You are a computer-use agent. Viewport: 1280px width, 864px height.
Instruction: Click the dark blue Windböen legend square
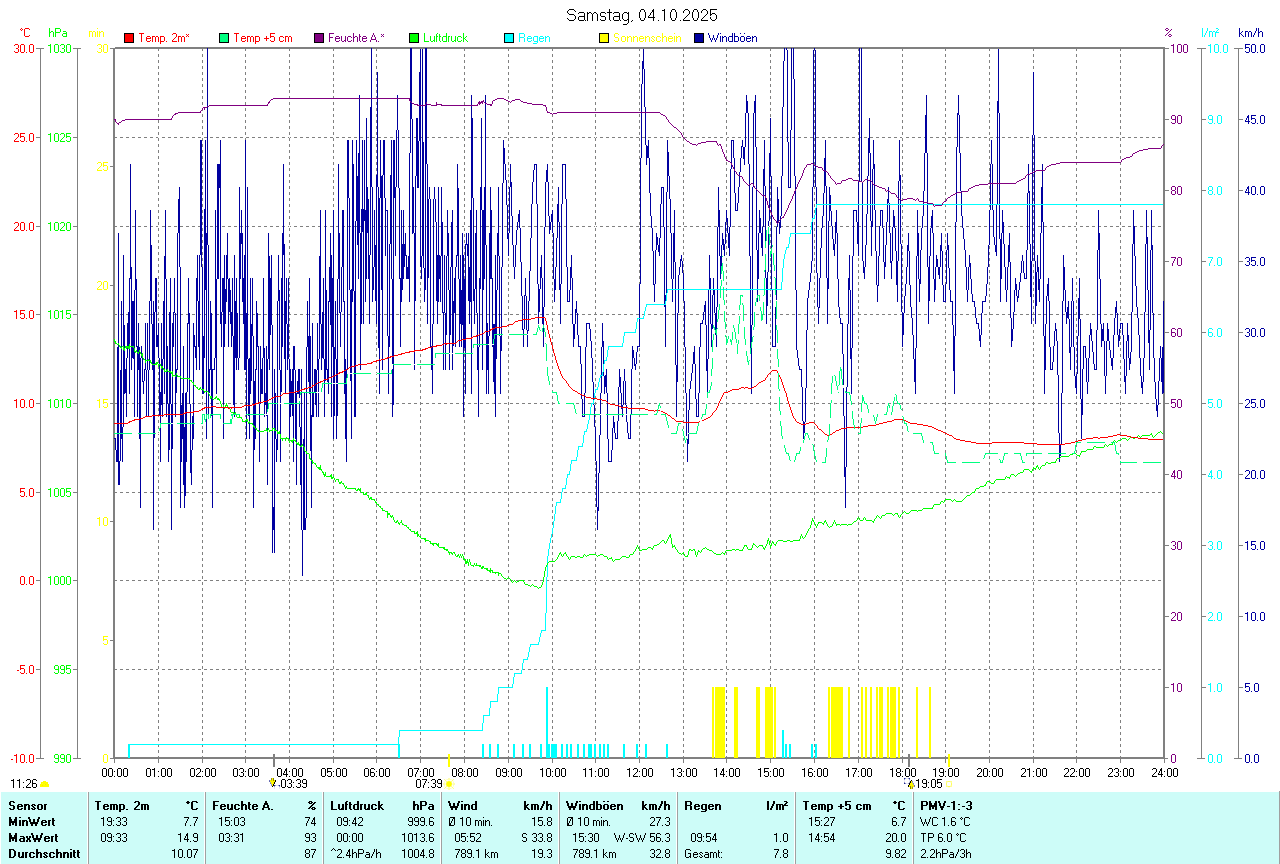pos(699,38)
